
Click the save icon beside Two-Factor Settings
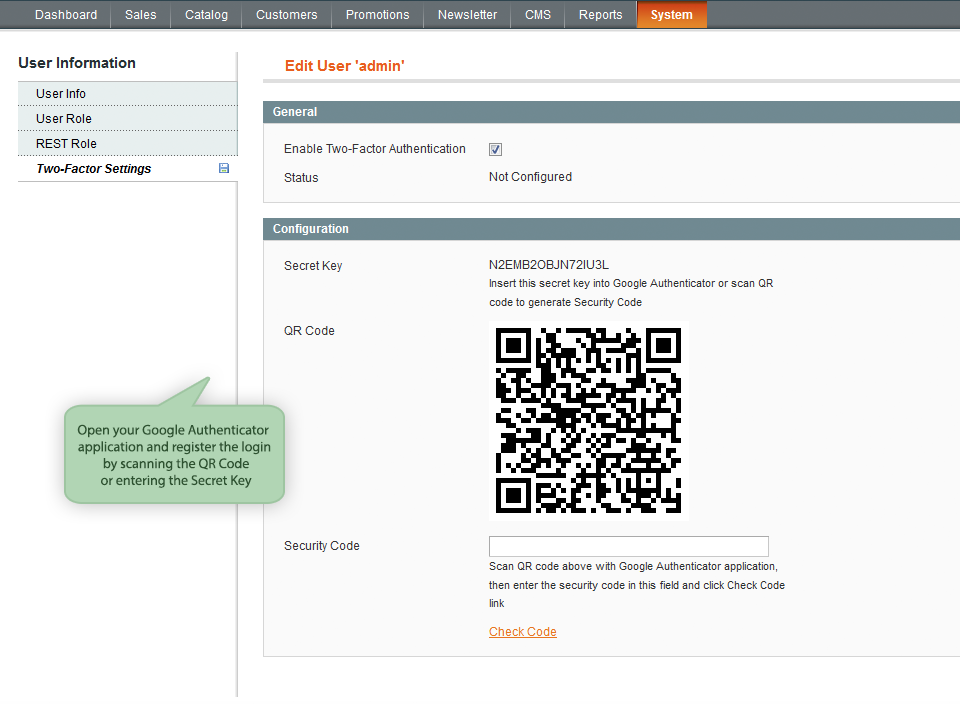tap(224, 168)
